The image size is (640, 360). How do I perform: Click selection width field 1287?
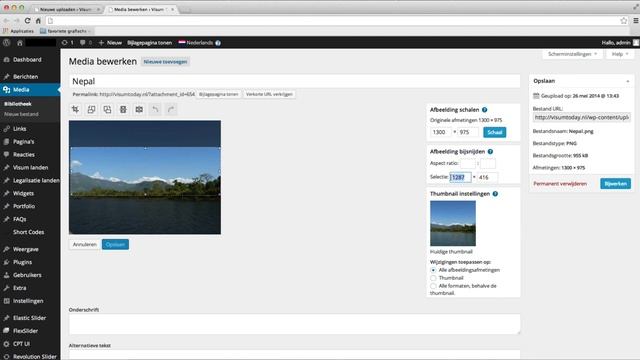(x=460, y=177)
